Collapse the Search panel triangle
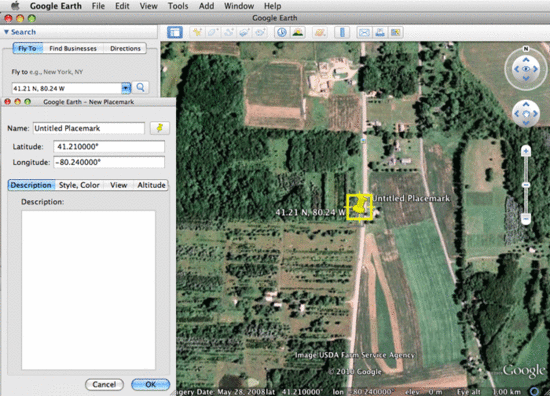 coord(6,32)
